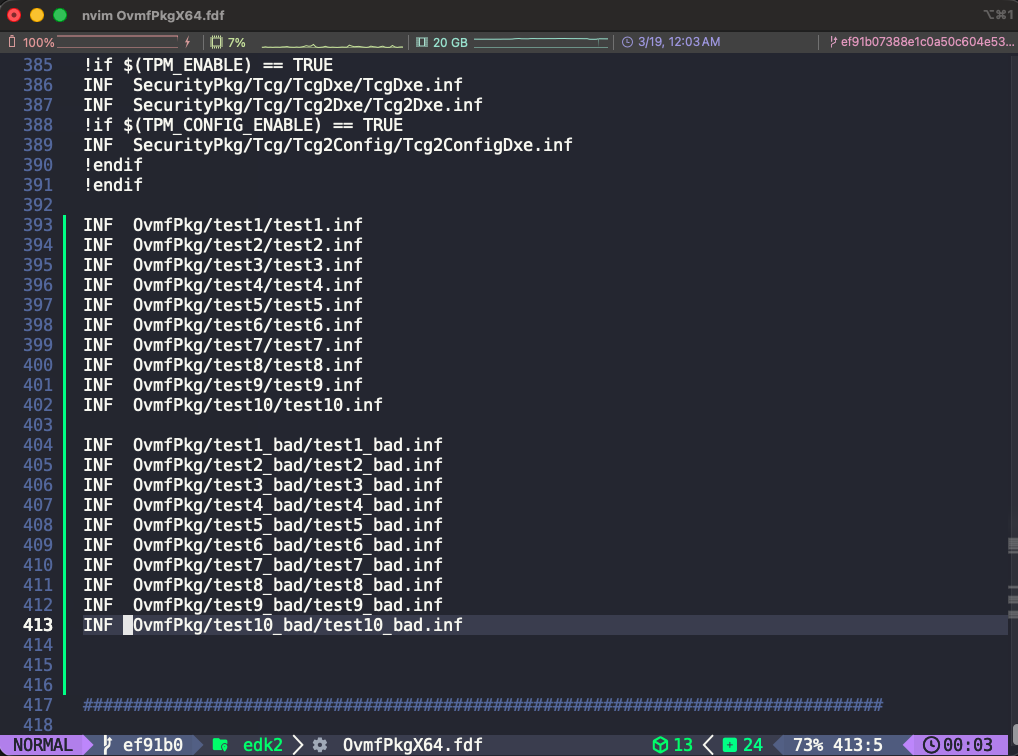Image resolution: width=1018 pixels, height=756 pixels.
Task: Click the NORMAL mode indicator
Action: 42,745
